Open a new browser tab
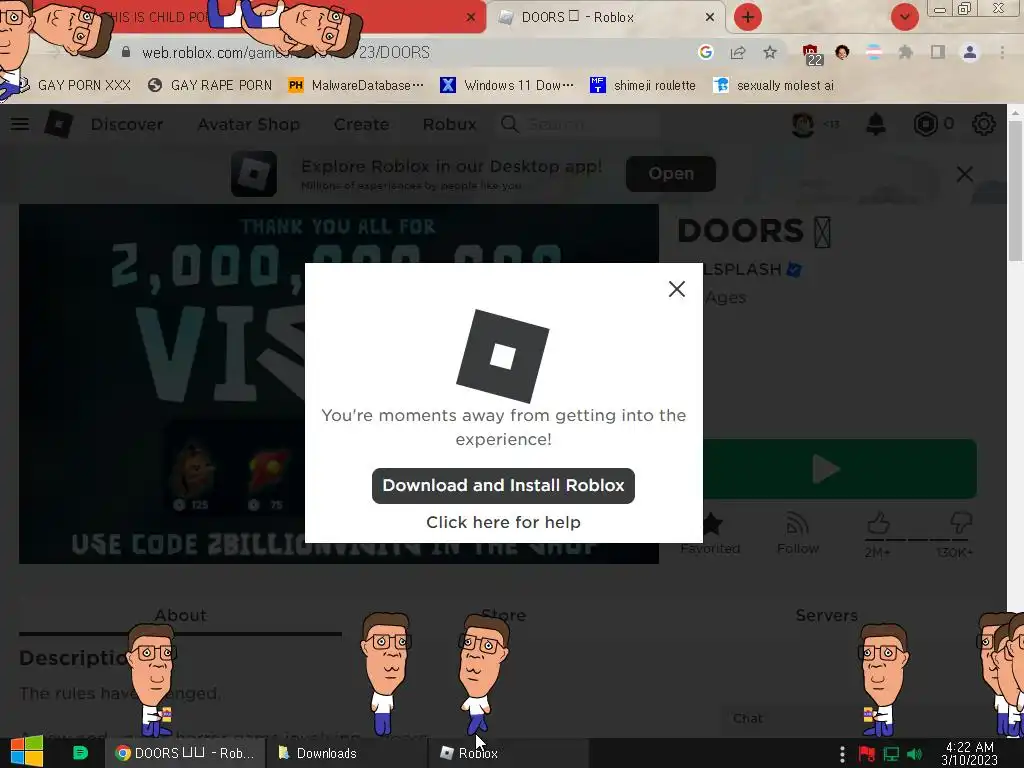 [x=748, y=17]
